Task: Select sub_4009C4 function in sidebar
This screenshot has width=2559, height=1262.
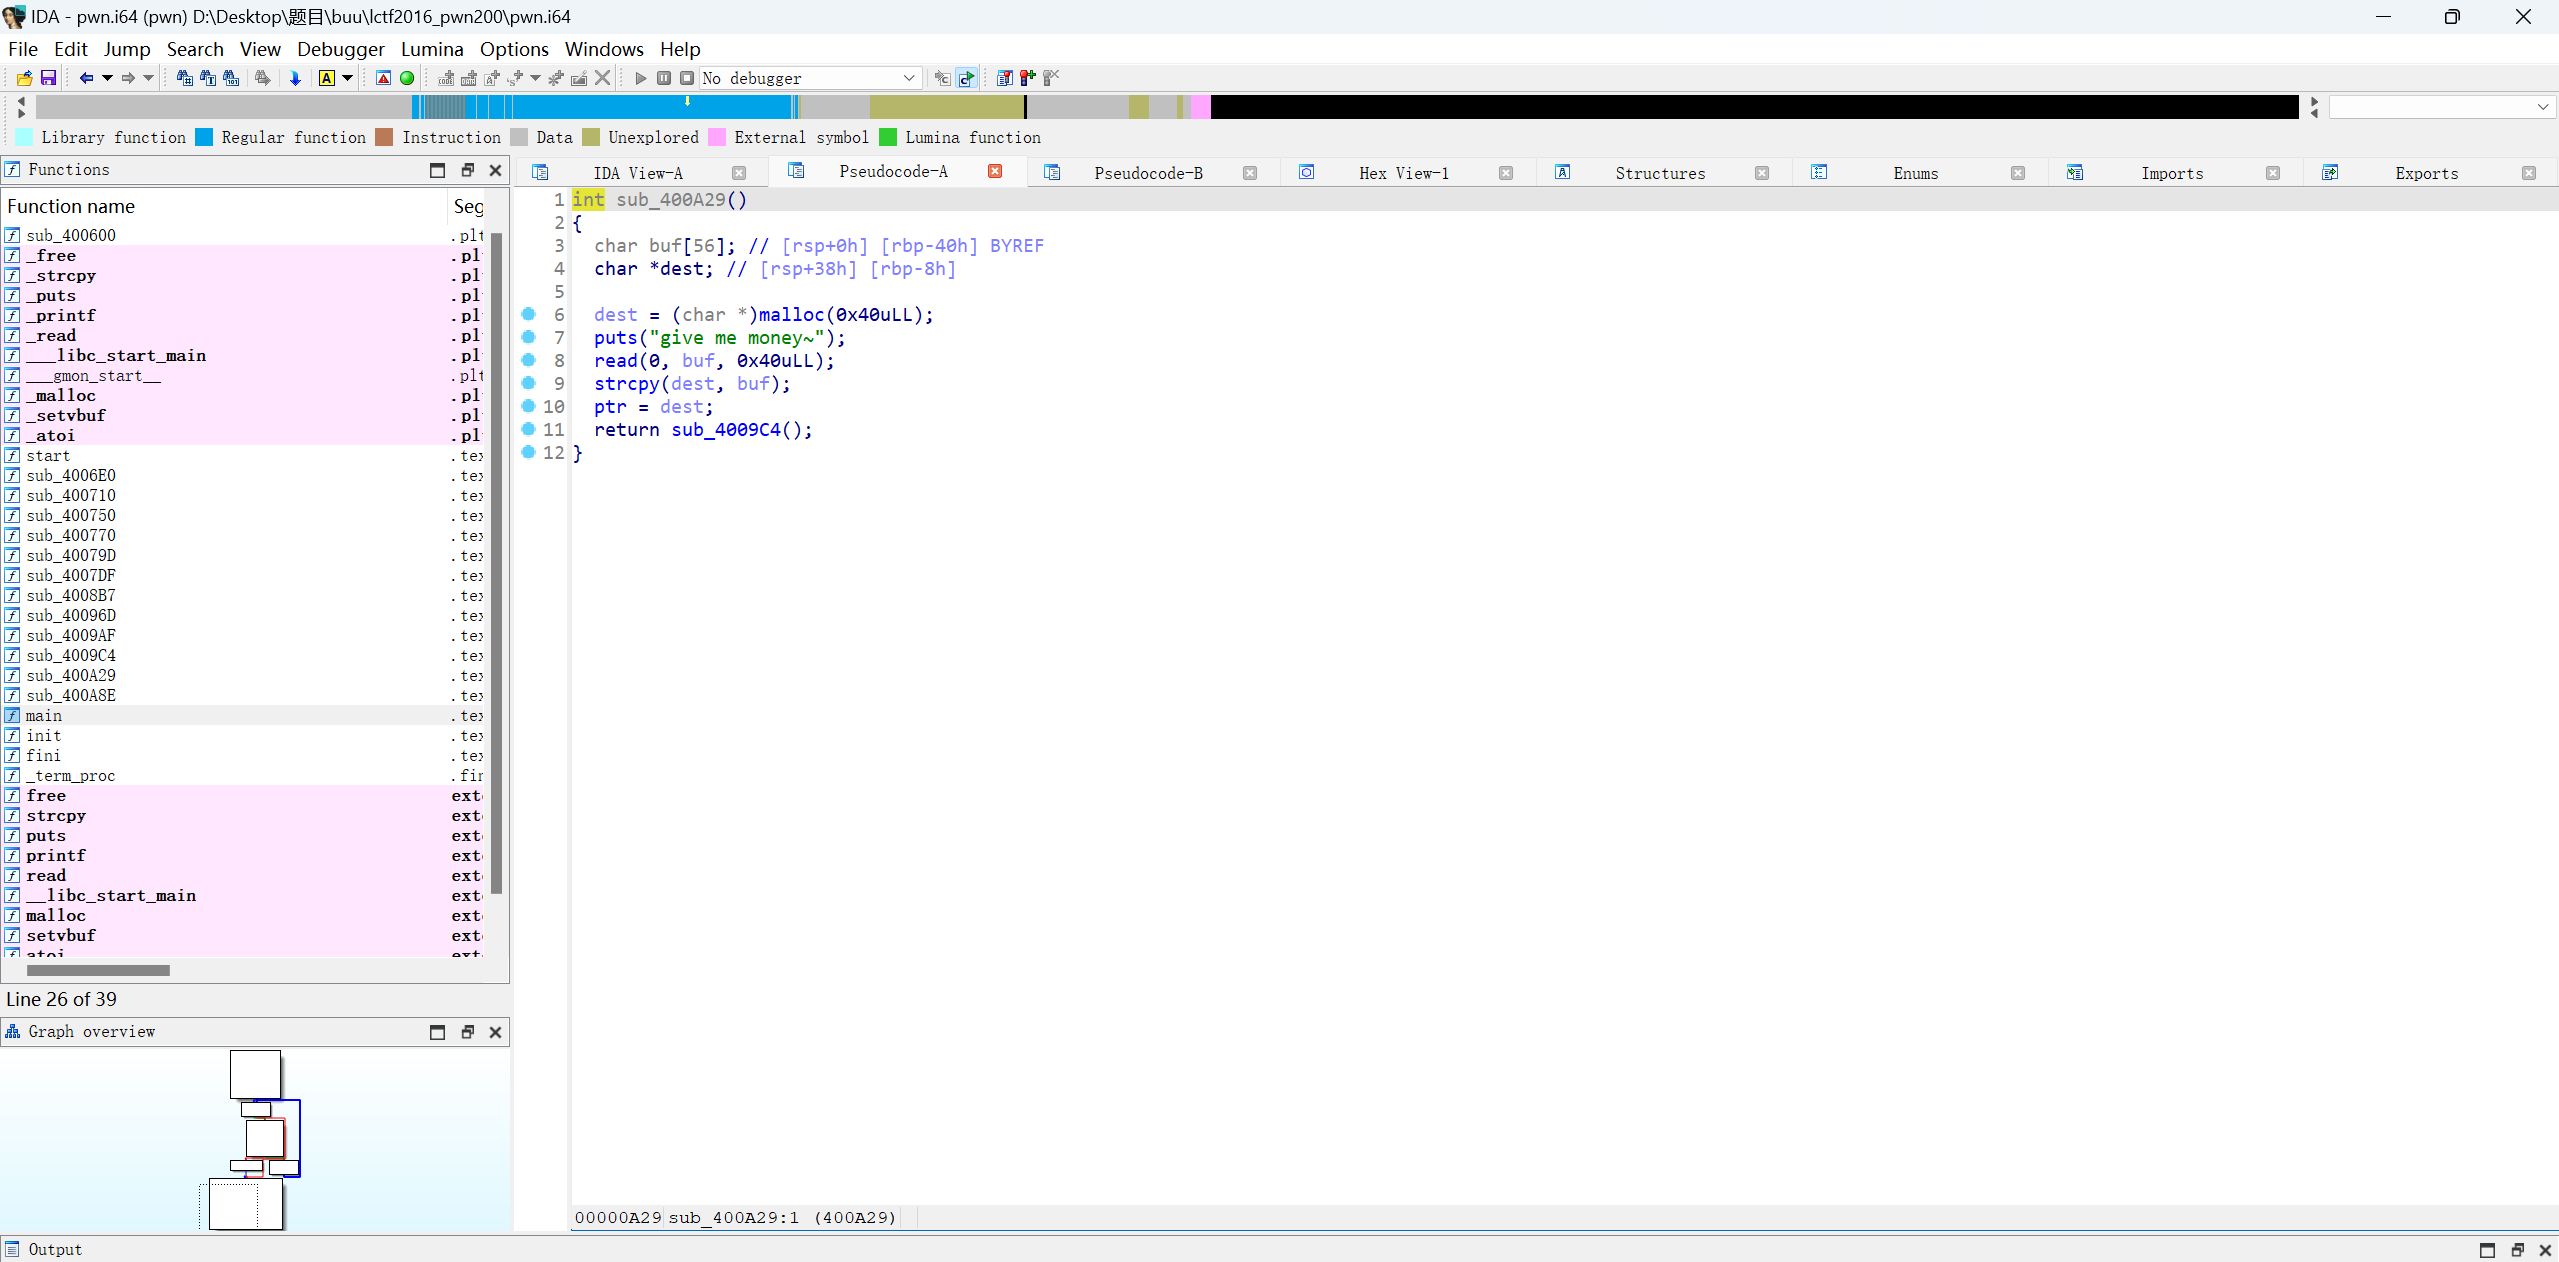Action: [73, 655]
